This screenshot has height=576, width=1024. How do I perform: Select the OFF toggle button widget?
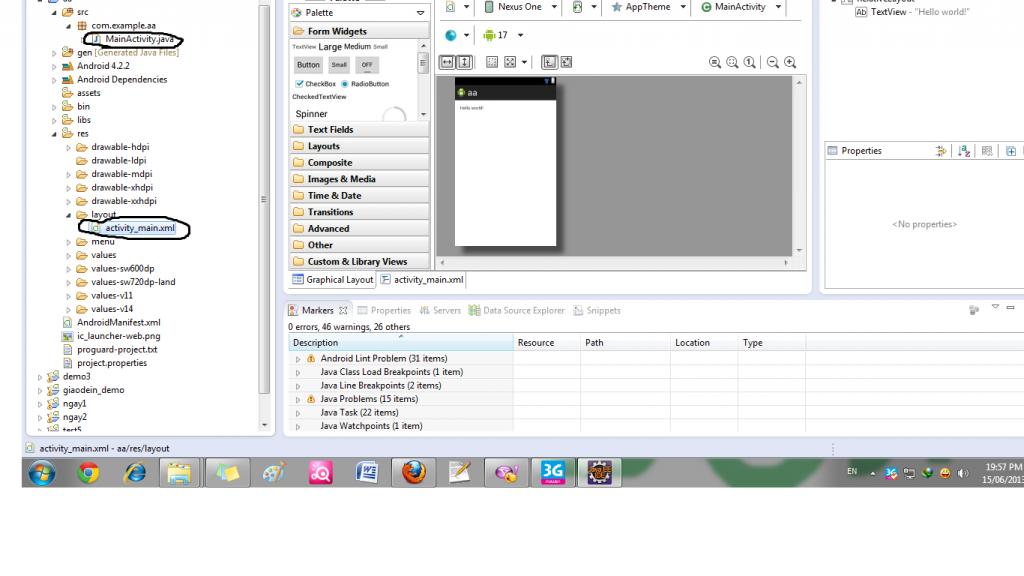coord(367,65)
